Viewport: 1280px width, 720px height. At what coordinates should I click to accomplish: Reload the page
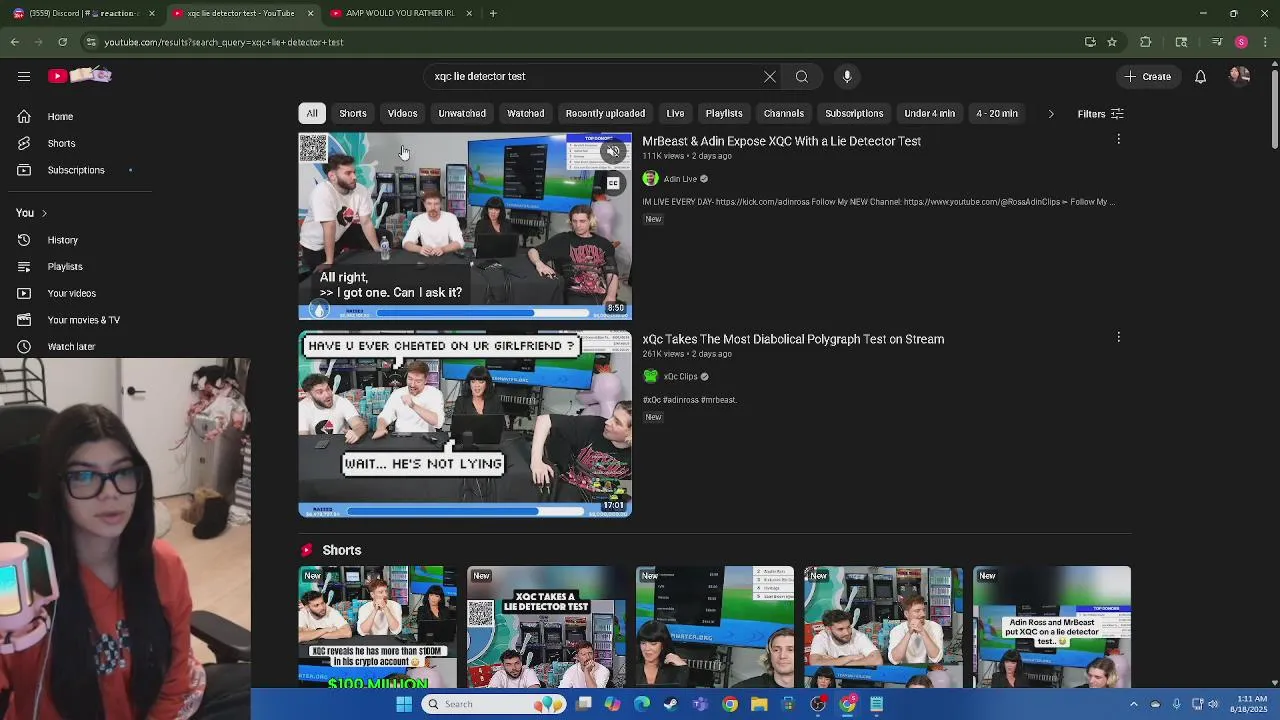tap(62, 42)
